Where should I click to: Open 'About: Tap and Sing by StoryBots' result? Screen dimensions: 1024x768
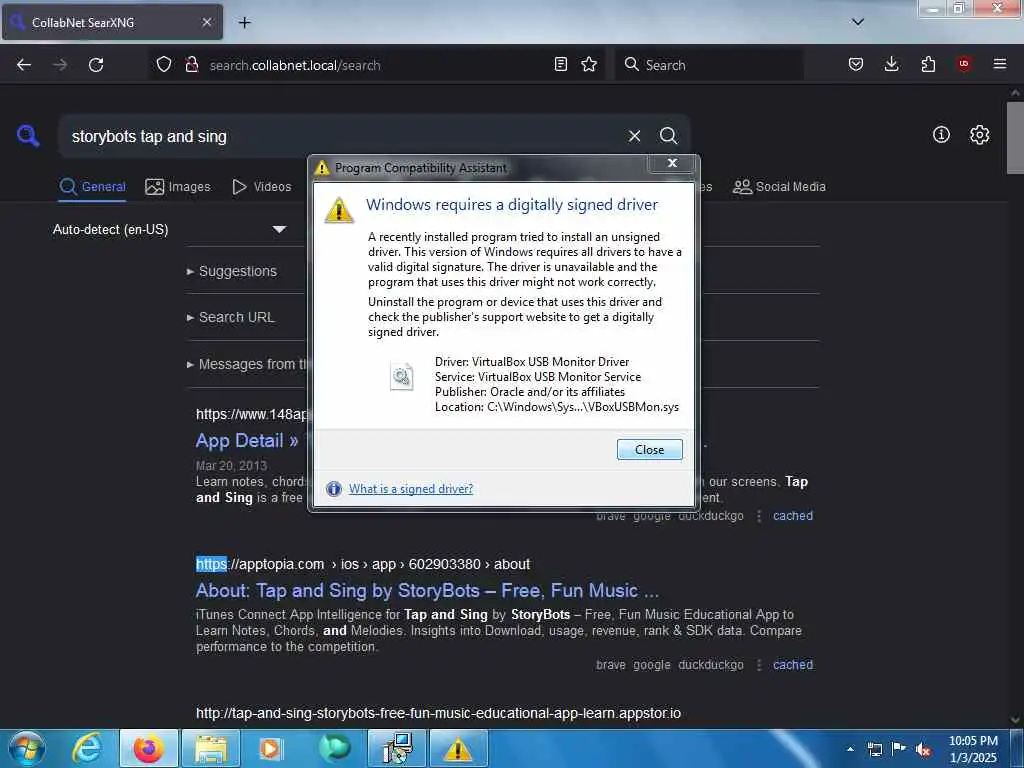(x=427, y=590)
